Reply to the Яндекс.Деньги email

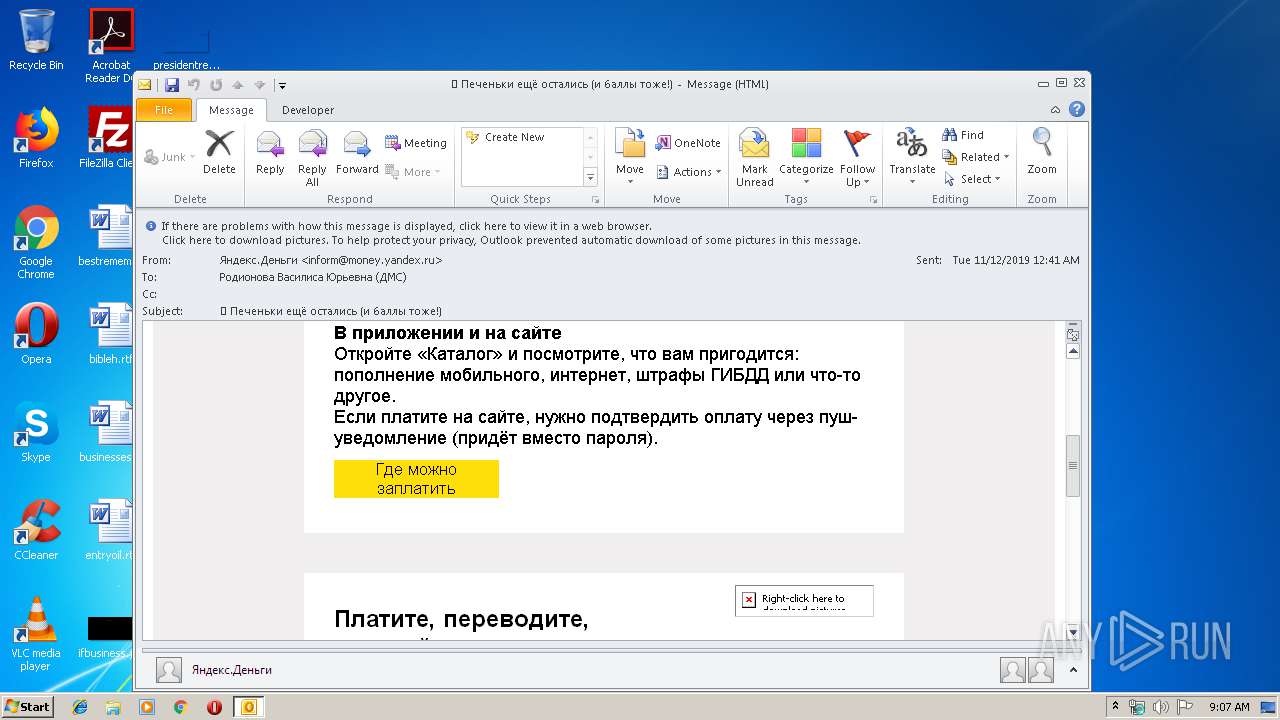point(270,152)
